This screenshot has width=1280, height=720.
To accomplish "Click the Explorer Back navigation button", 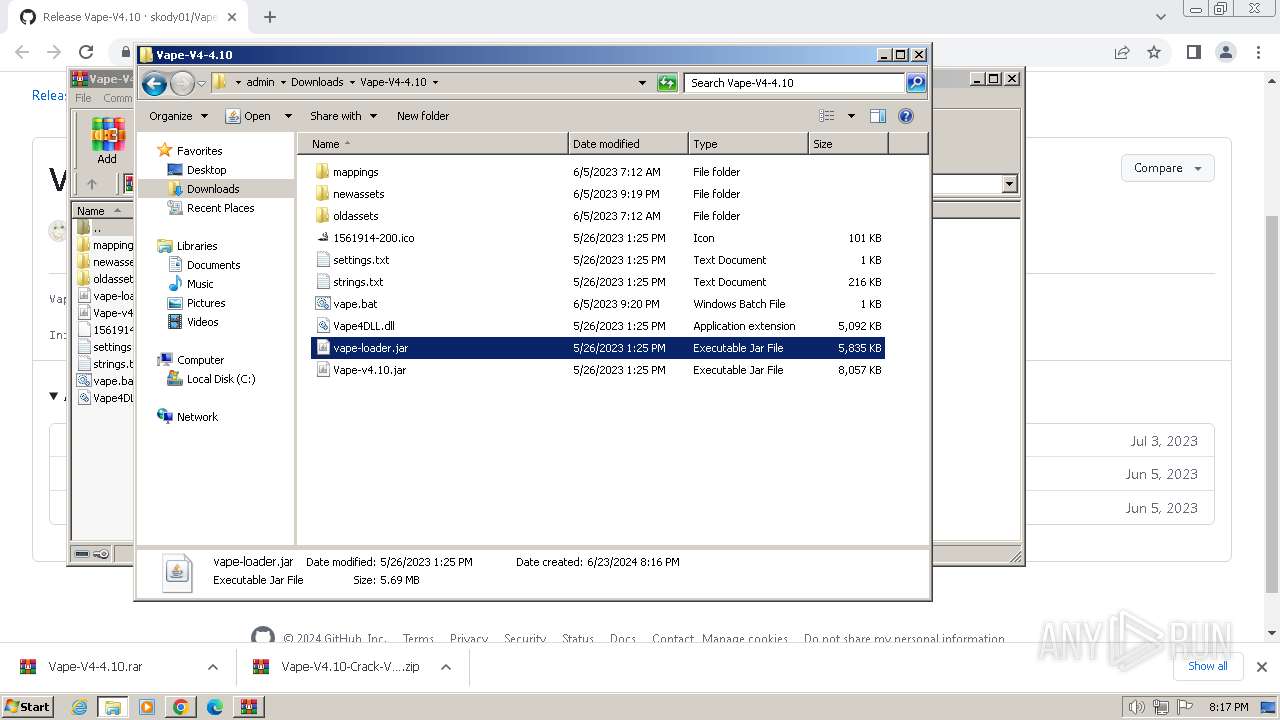I will (x=154, y=83).
